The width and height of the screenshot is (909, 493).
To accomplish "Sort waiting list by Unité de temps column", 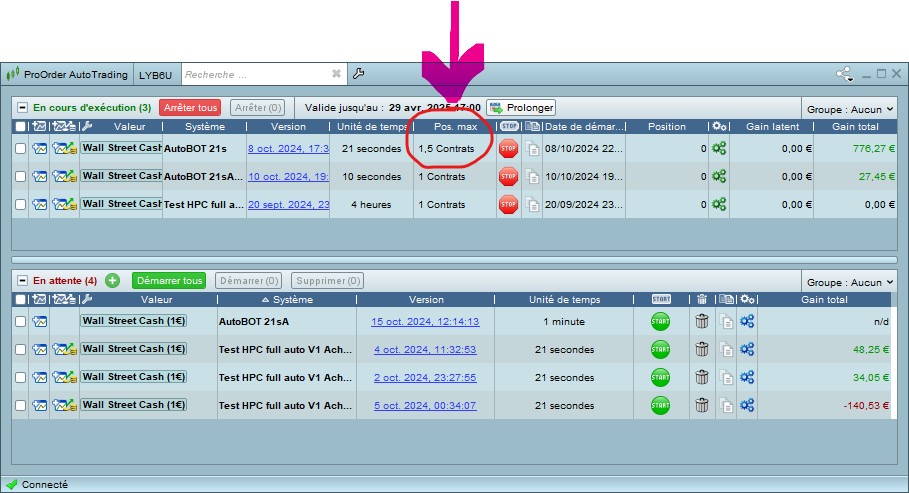I will click(564, 299).
